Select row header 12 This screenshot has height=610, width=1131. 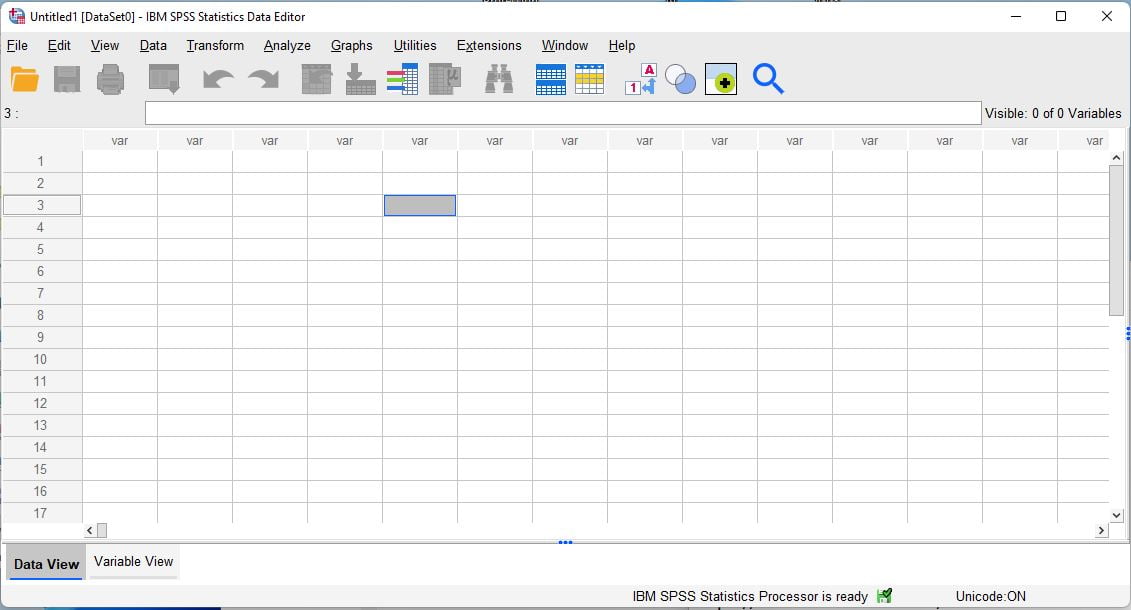coord(40,404)
